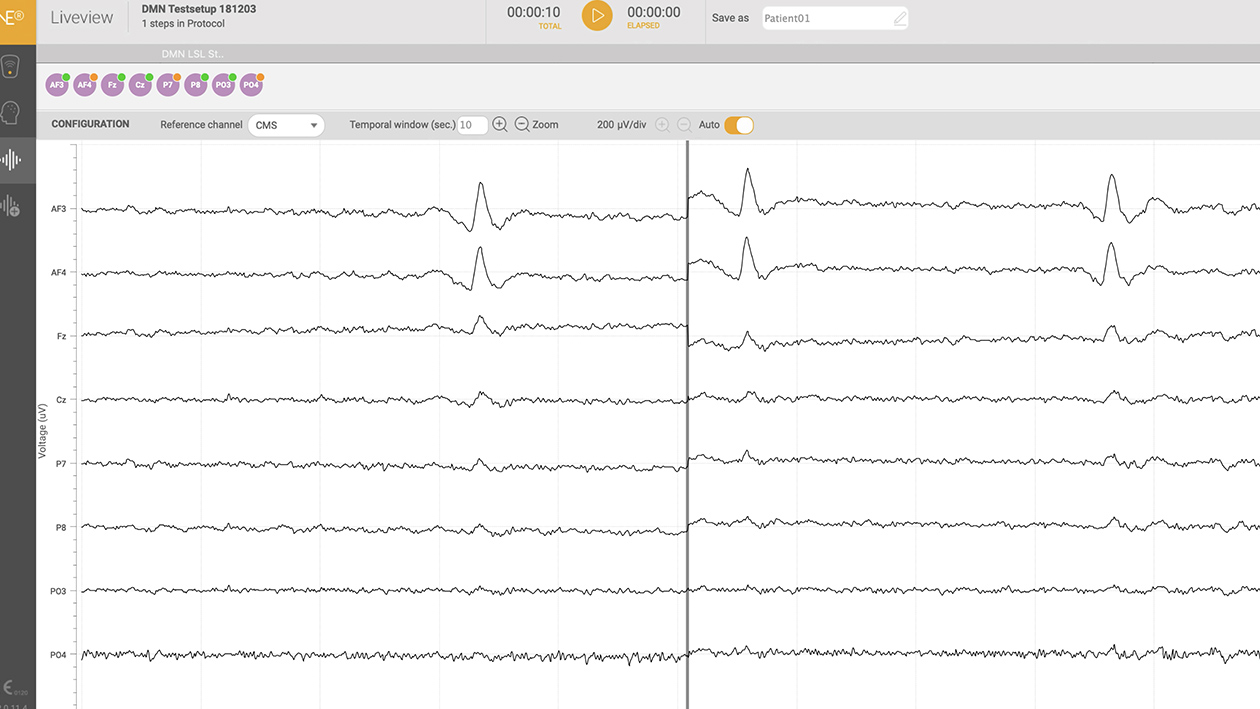Click the Liveview title in header
The width and height of the screenshot is (1260, 709).
(x=82, y=18)
